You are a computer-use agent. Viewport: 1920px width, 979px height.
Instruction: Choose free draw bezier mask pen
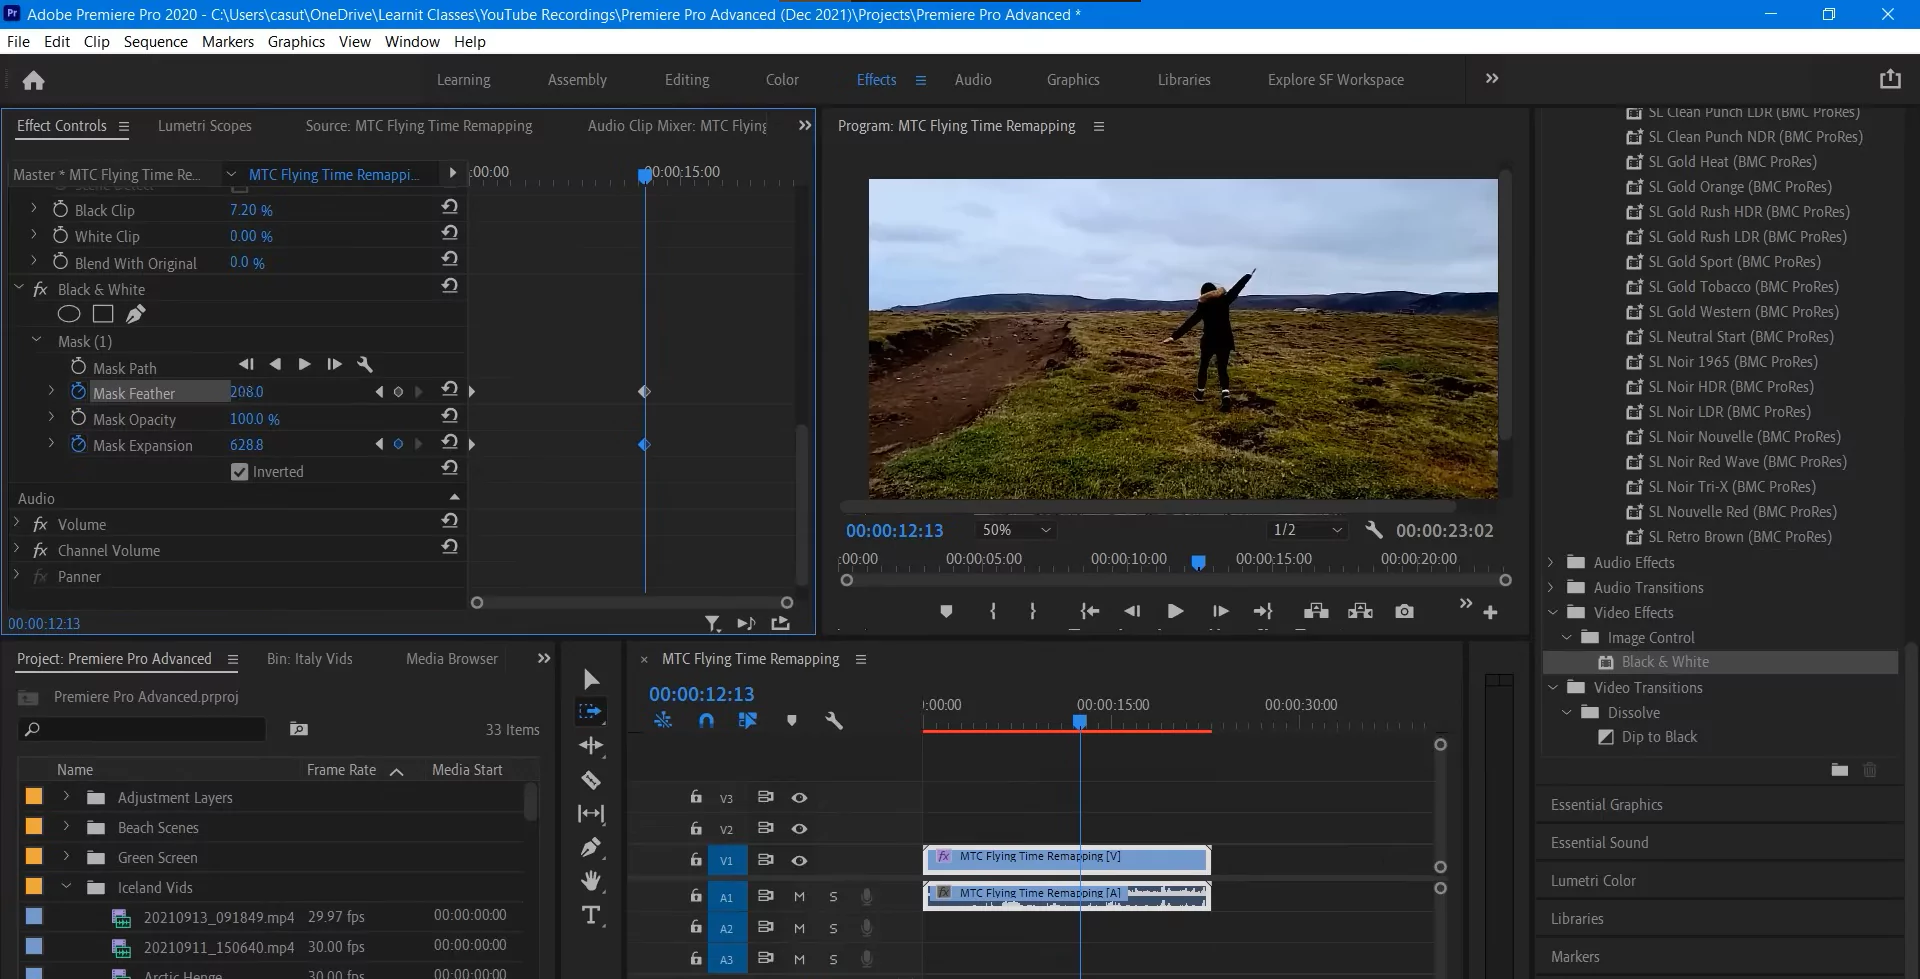[x=136, y=314]
